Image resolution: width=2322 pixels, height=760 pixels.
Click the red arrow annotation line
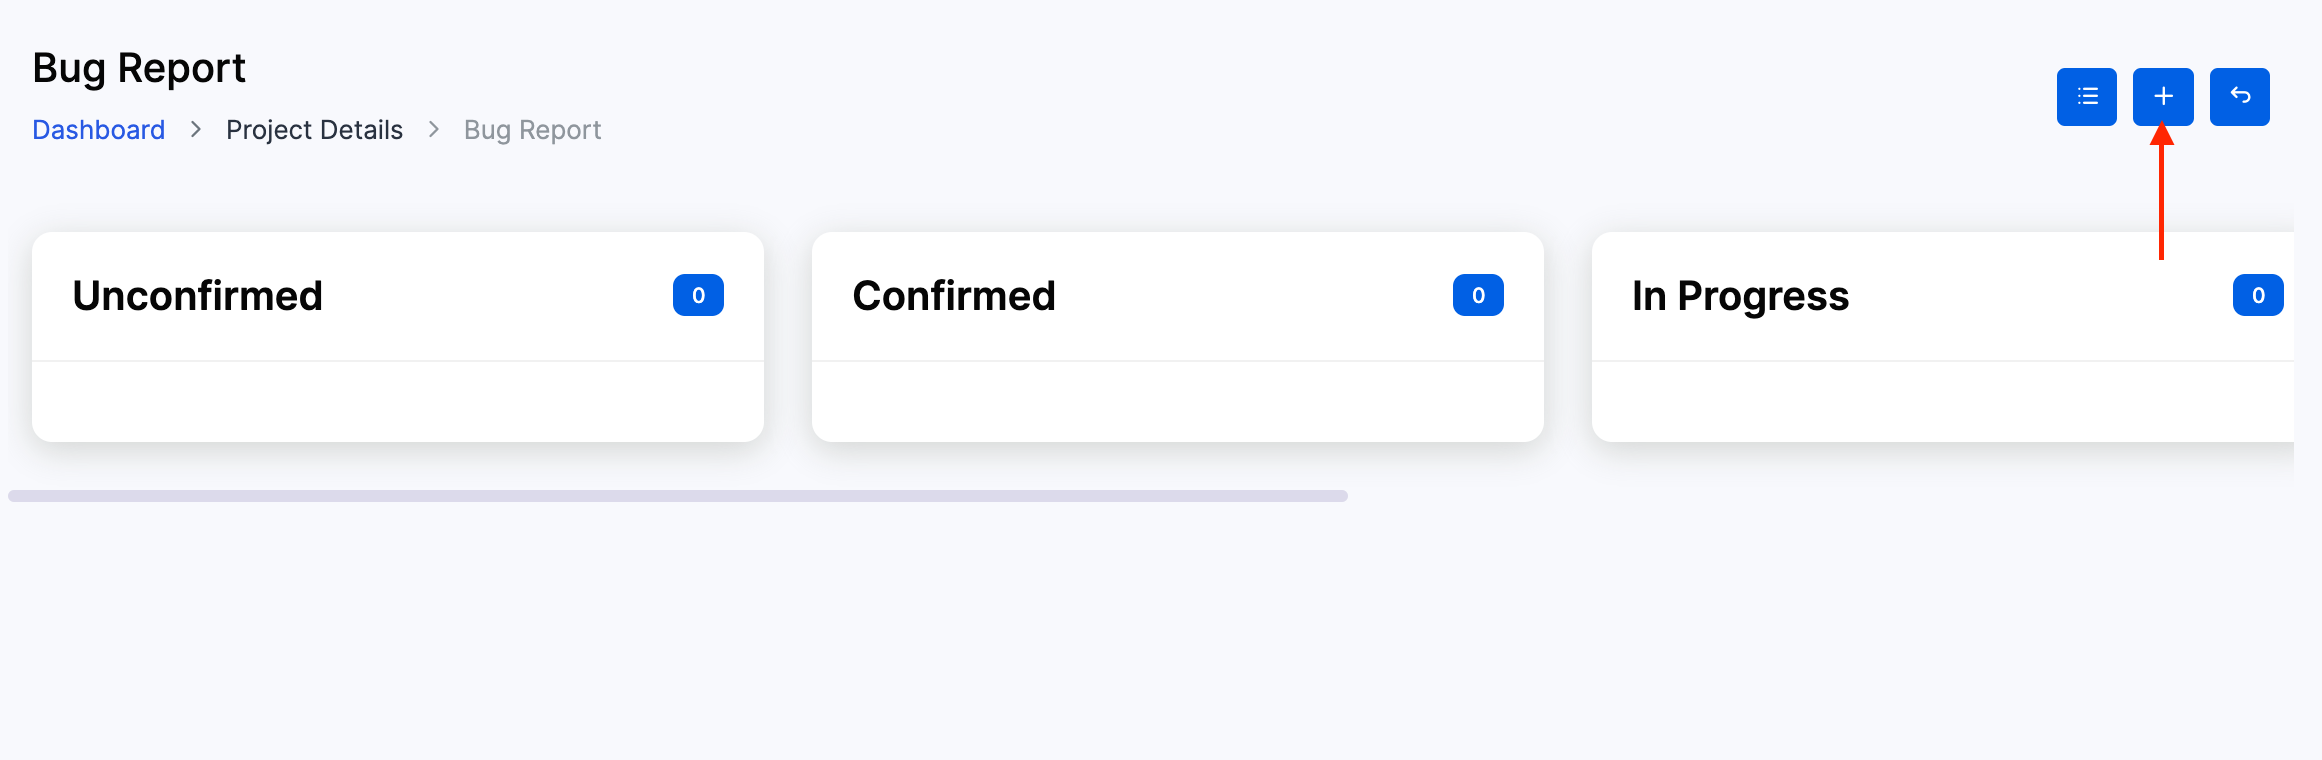[2162, 200]
